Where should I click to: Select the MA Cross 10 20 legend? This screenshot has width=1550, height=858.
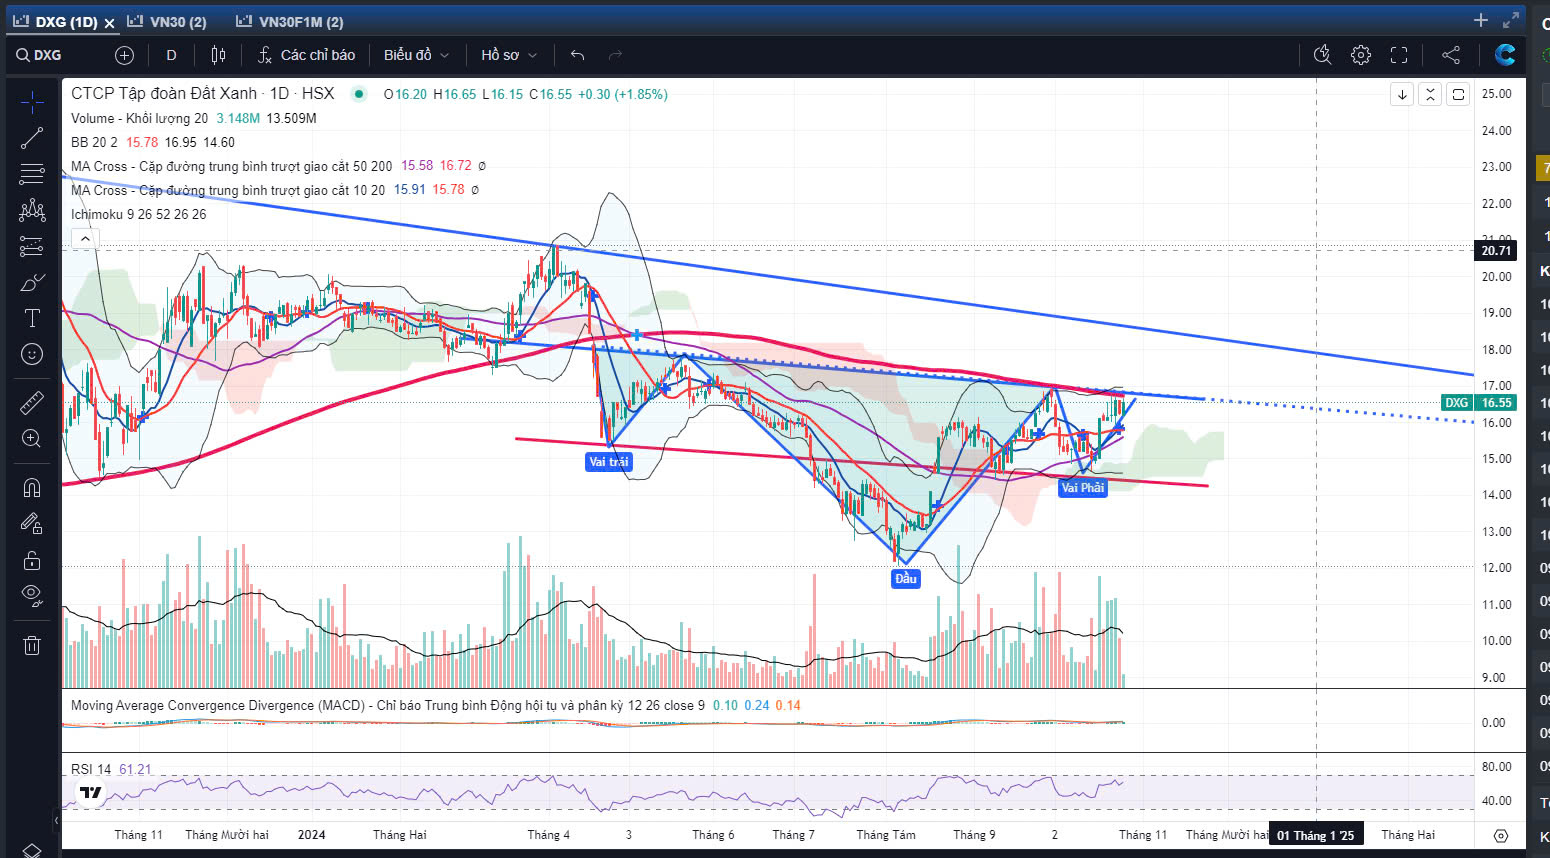click(228, 190)
